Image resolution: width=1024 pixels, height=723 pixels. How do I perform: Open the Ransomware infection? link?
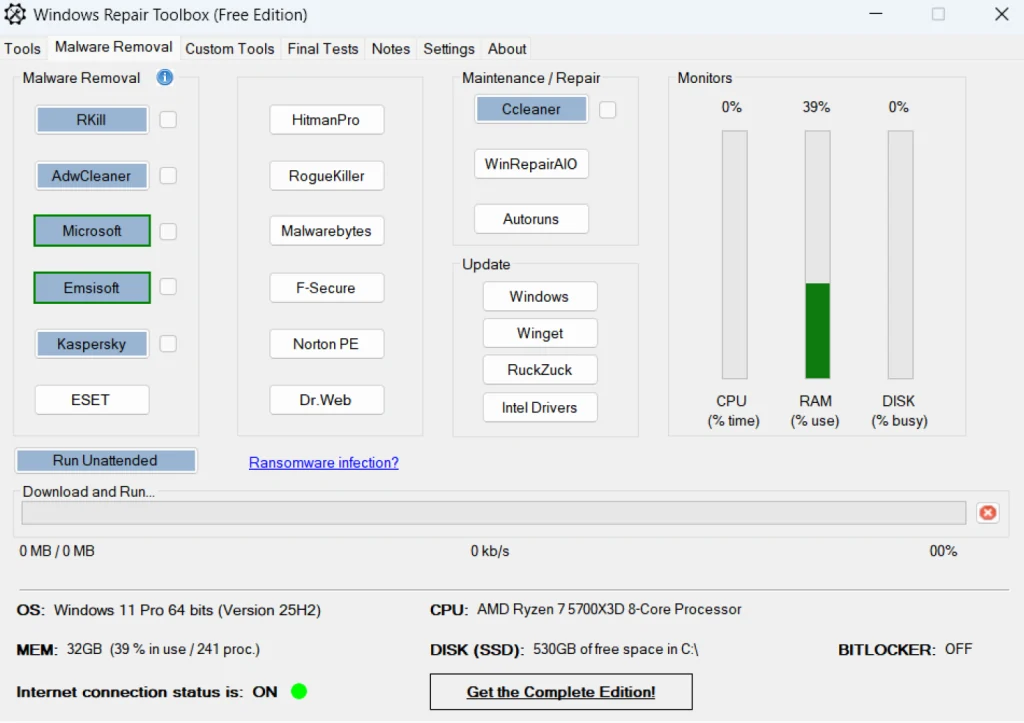click(x=323, y=463)
